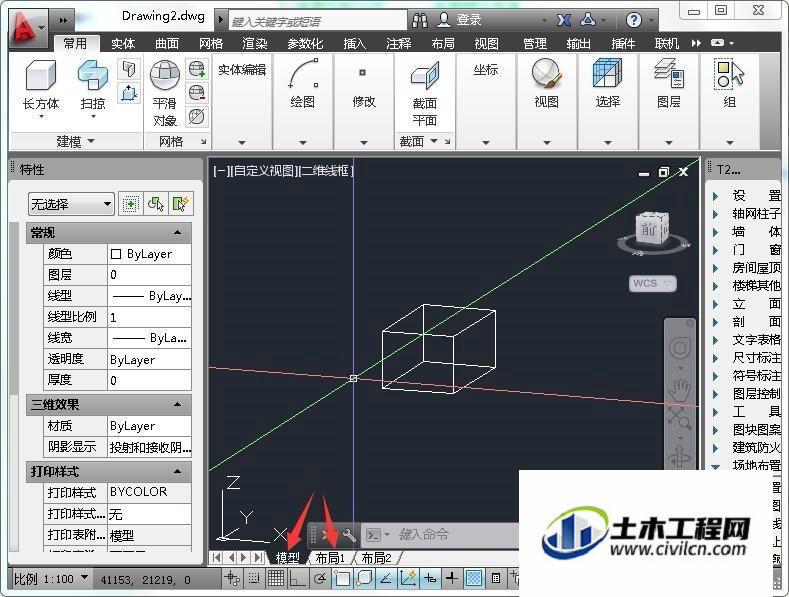Toggle Ortho Mode in status bar
The width and height of the screenshot is (789, 597).
298,579
